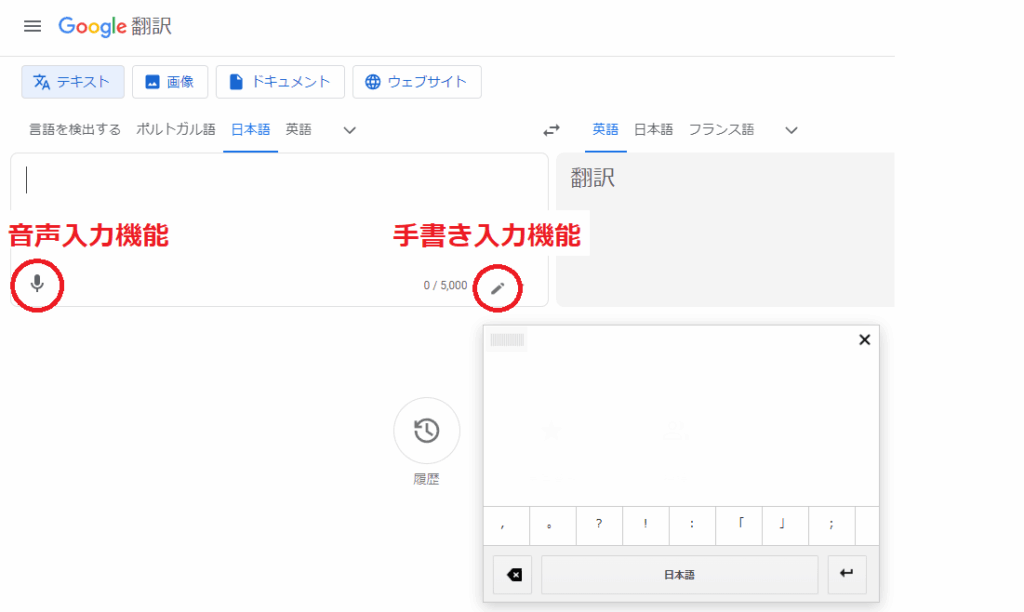Click the 0 / 5,000 character counter
Viewport: 1024px width, 612px height.
point(445,285)
